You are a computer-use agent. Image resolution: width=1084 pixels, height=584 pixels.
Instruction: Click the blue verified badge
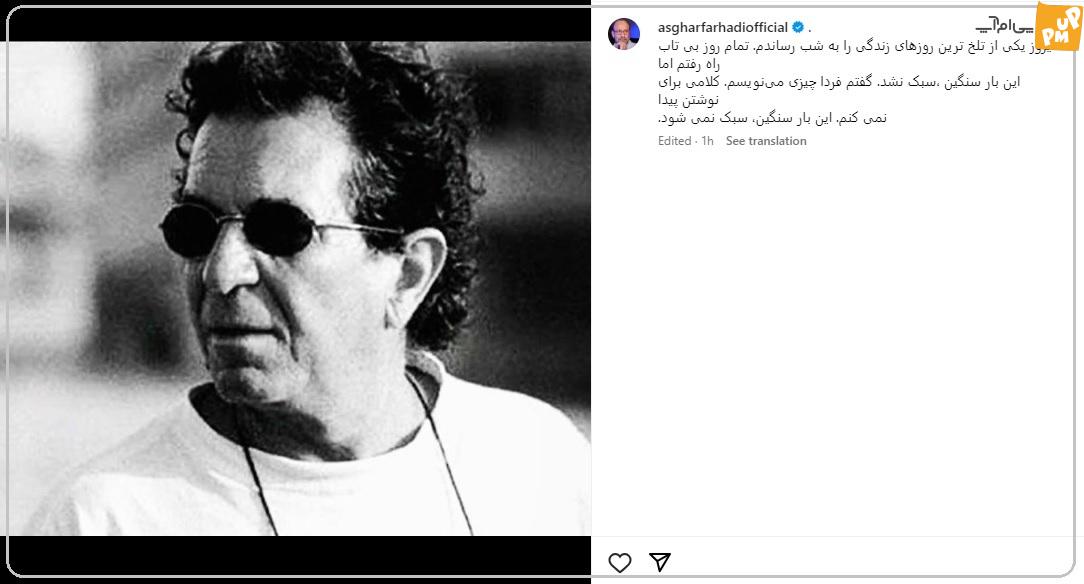(798, 28)
